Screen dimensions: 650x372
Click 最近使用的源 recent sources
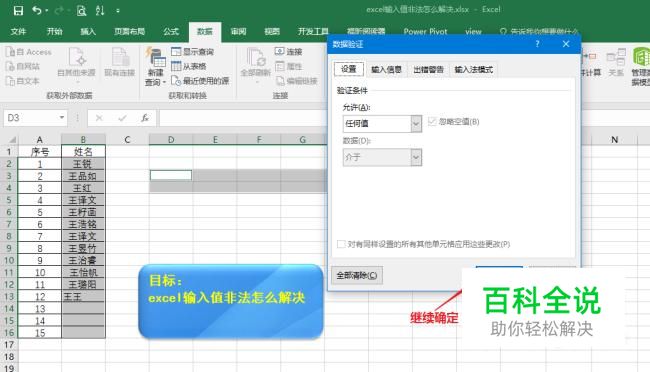[200, 80]
